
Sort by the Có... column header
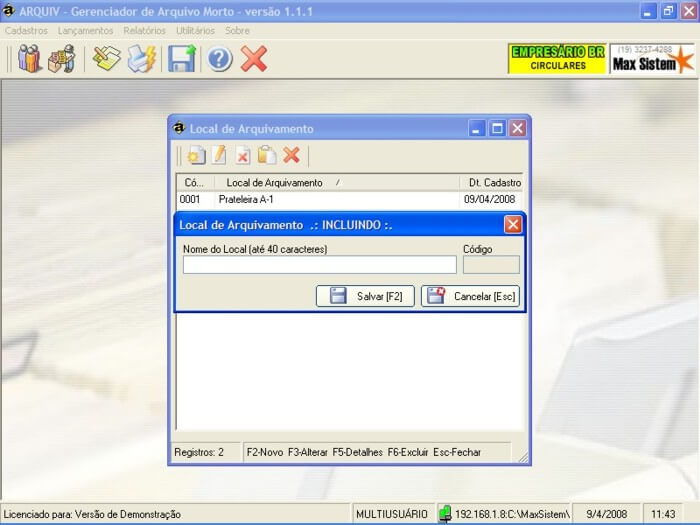coord(194,183)
